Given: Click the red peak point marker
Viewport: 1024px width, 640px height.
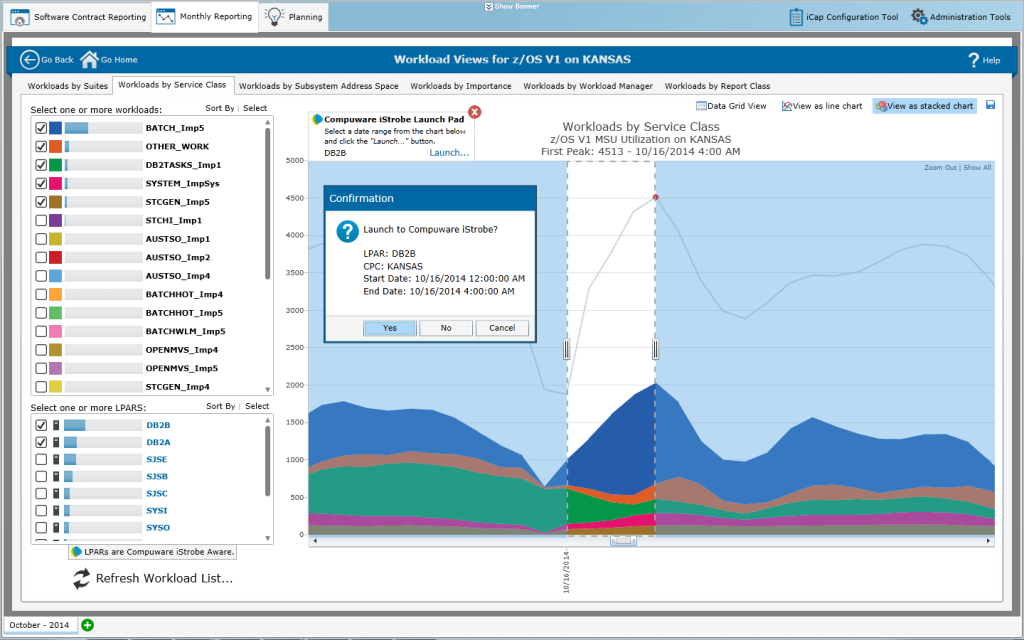Looking at the screenshot, I should pos(656,197).
